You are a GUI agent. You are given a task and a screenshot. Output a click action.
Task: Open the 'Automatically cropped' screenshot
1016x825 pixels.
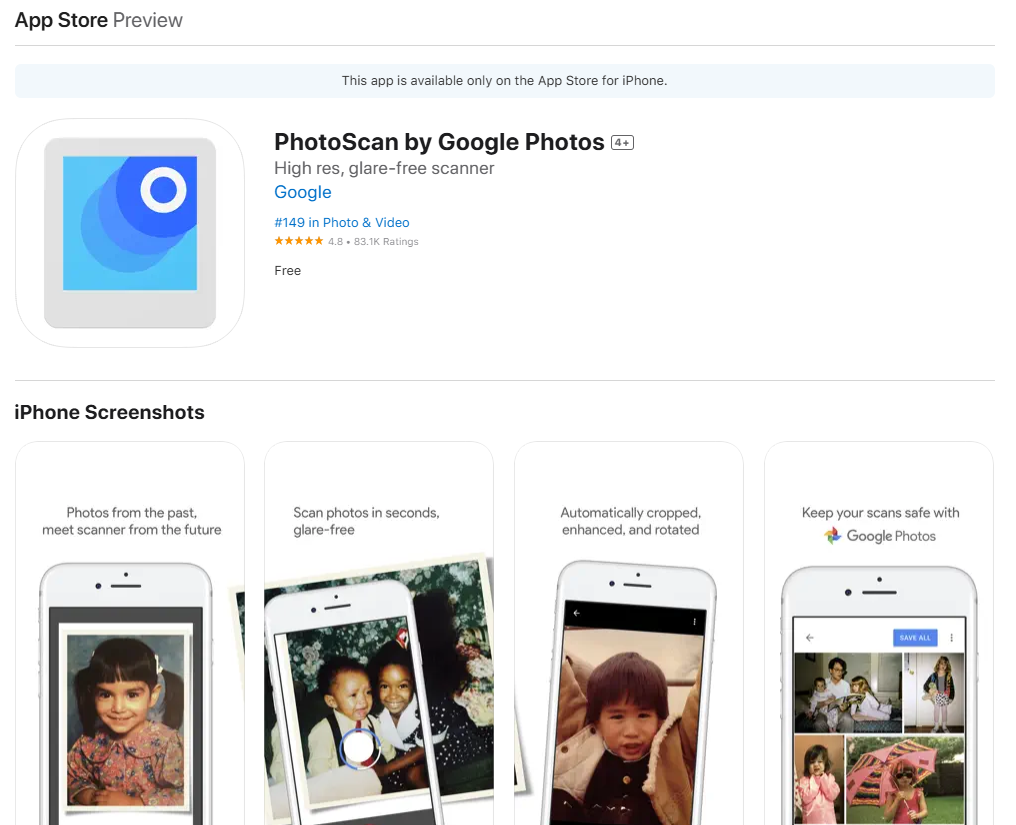pos(629,633)
